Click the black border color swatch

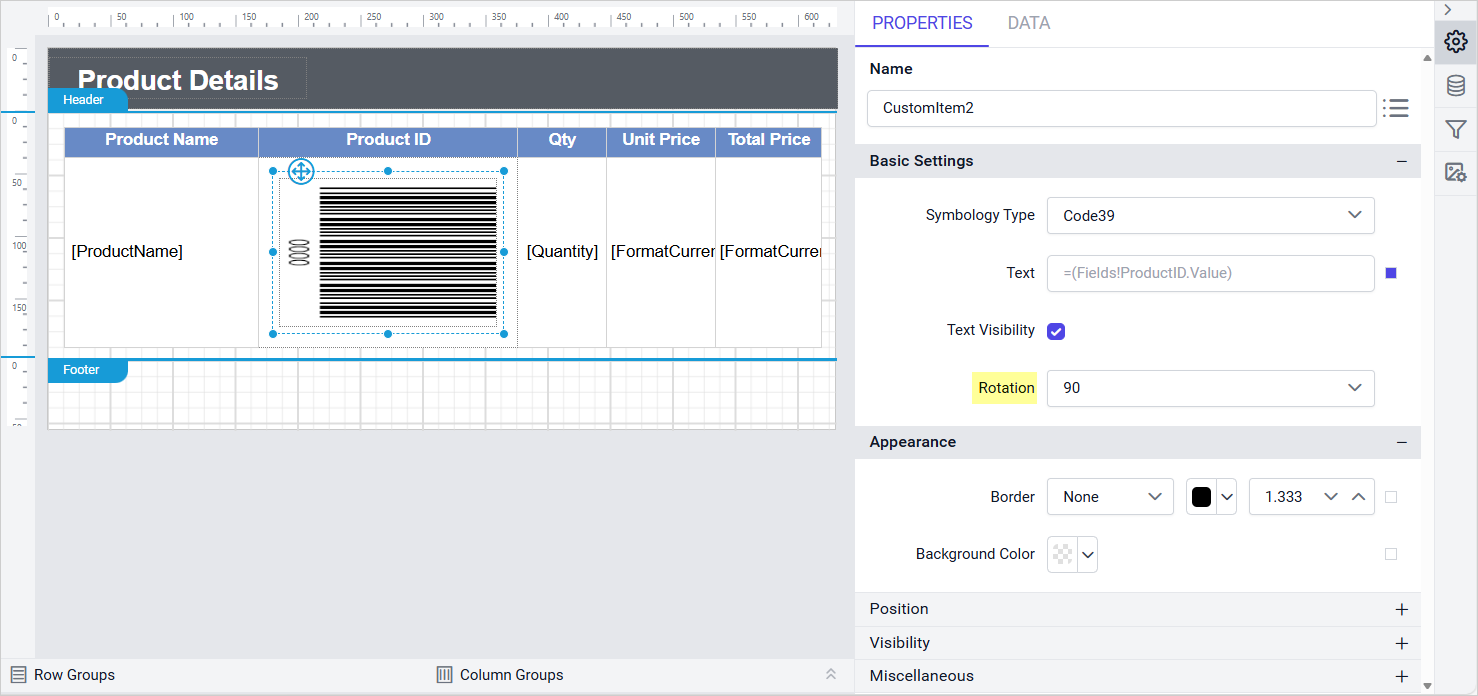point(1202,497)
